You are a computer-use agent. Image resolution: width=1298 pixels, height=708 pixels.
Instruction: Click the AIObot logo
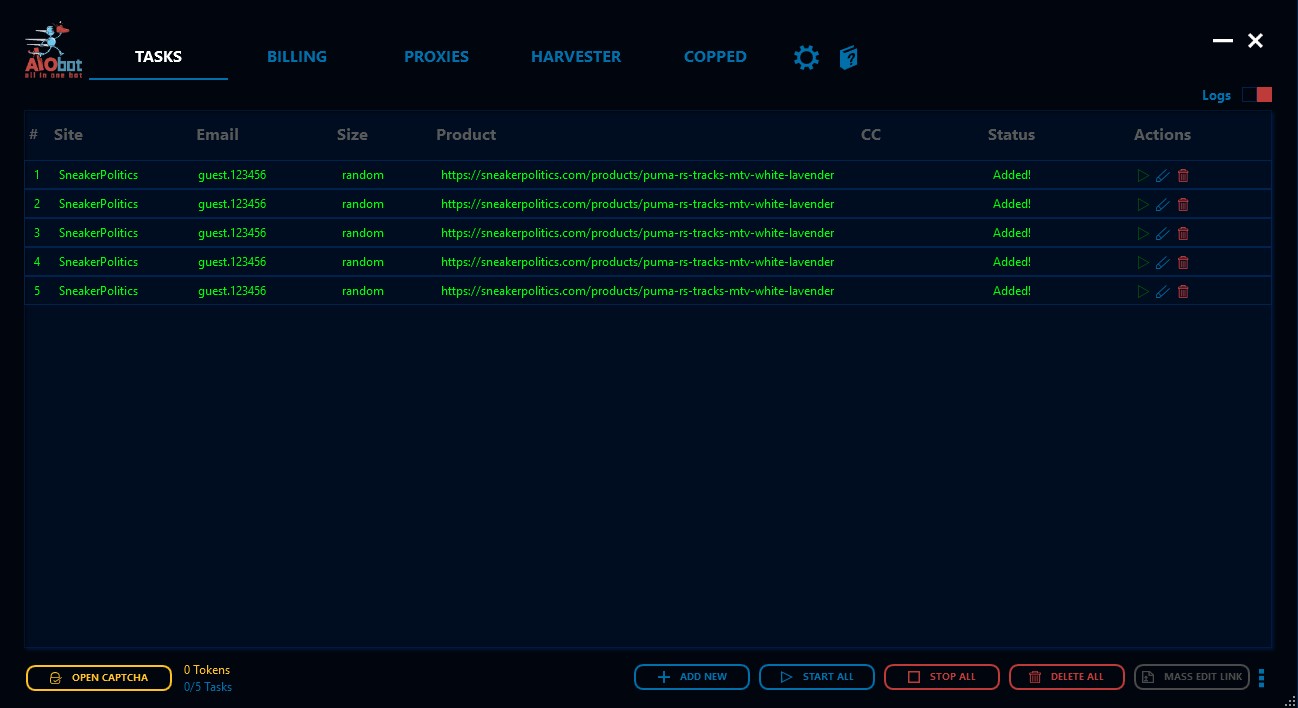(53, 51)
